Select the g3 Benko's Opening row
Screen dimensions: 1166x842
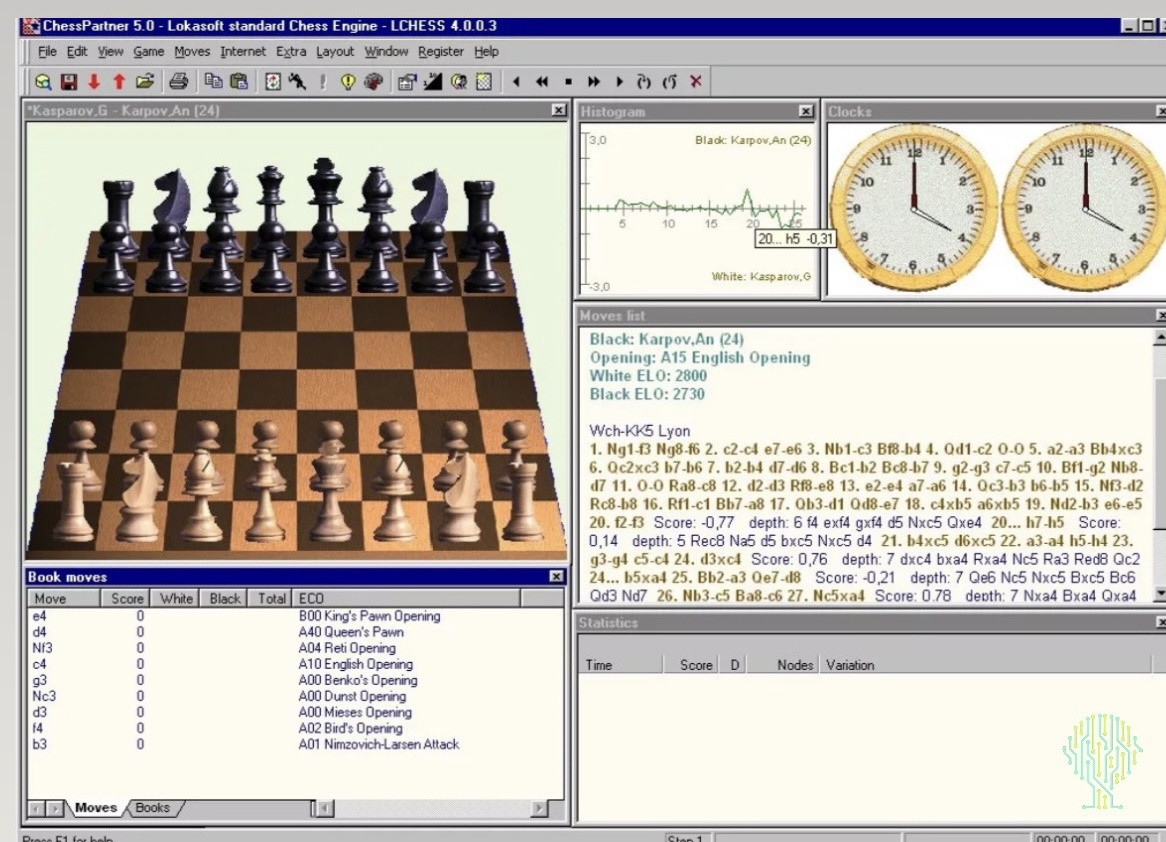295,680
